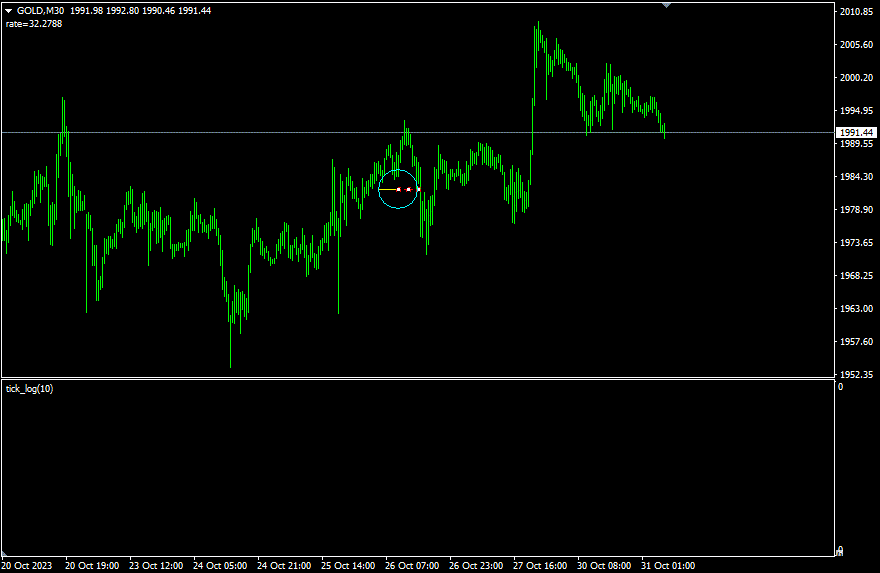Click the 1968.25 price scale label
This screenshot has width=880, height=573.
pos(856,276)
